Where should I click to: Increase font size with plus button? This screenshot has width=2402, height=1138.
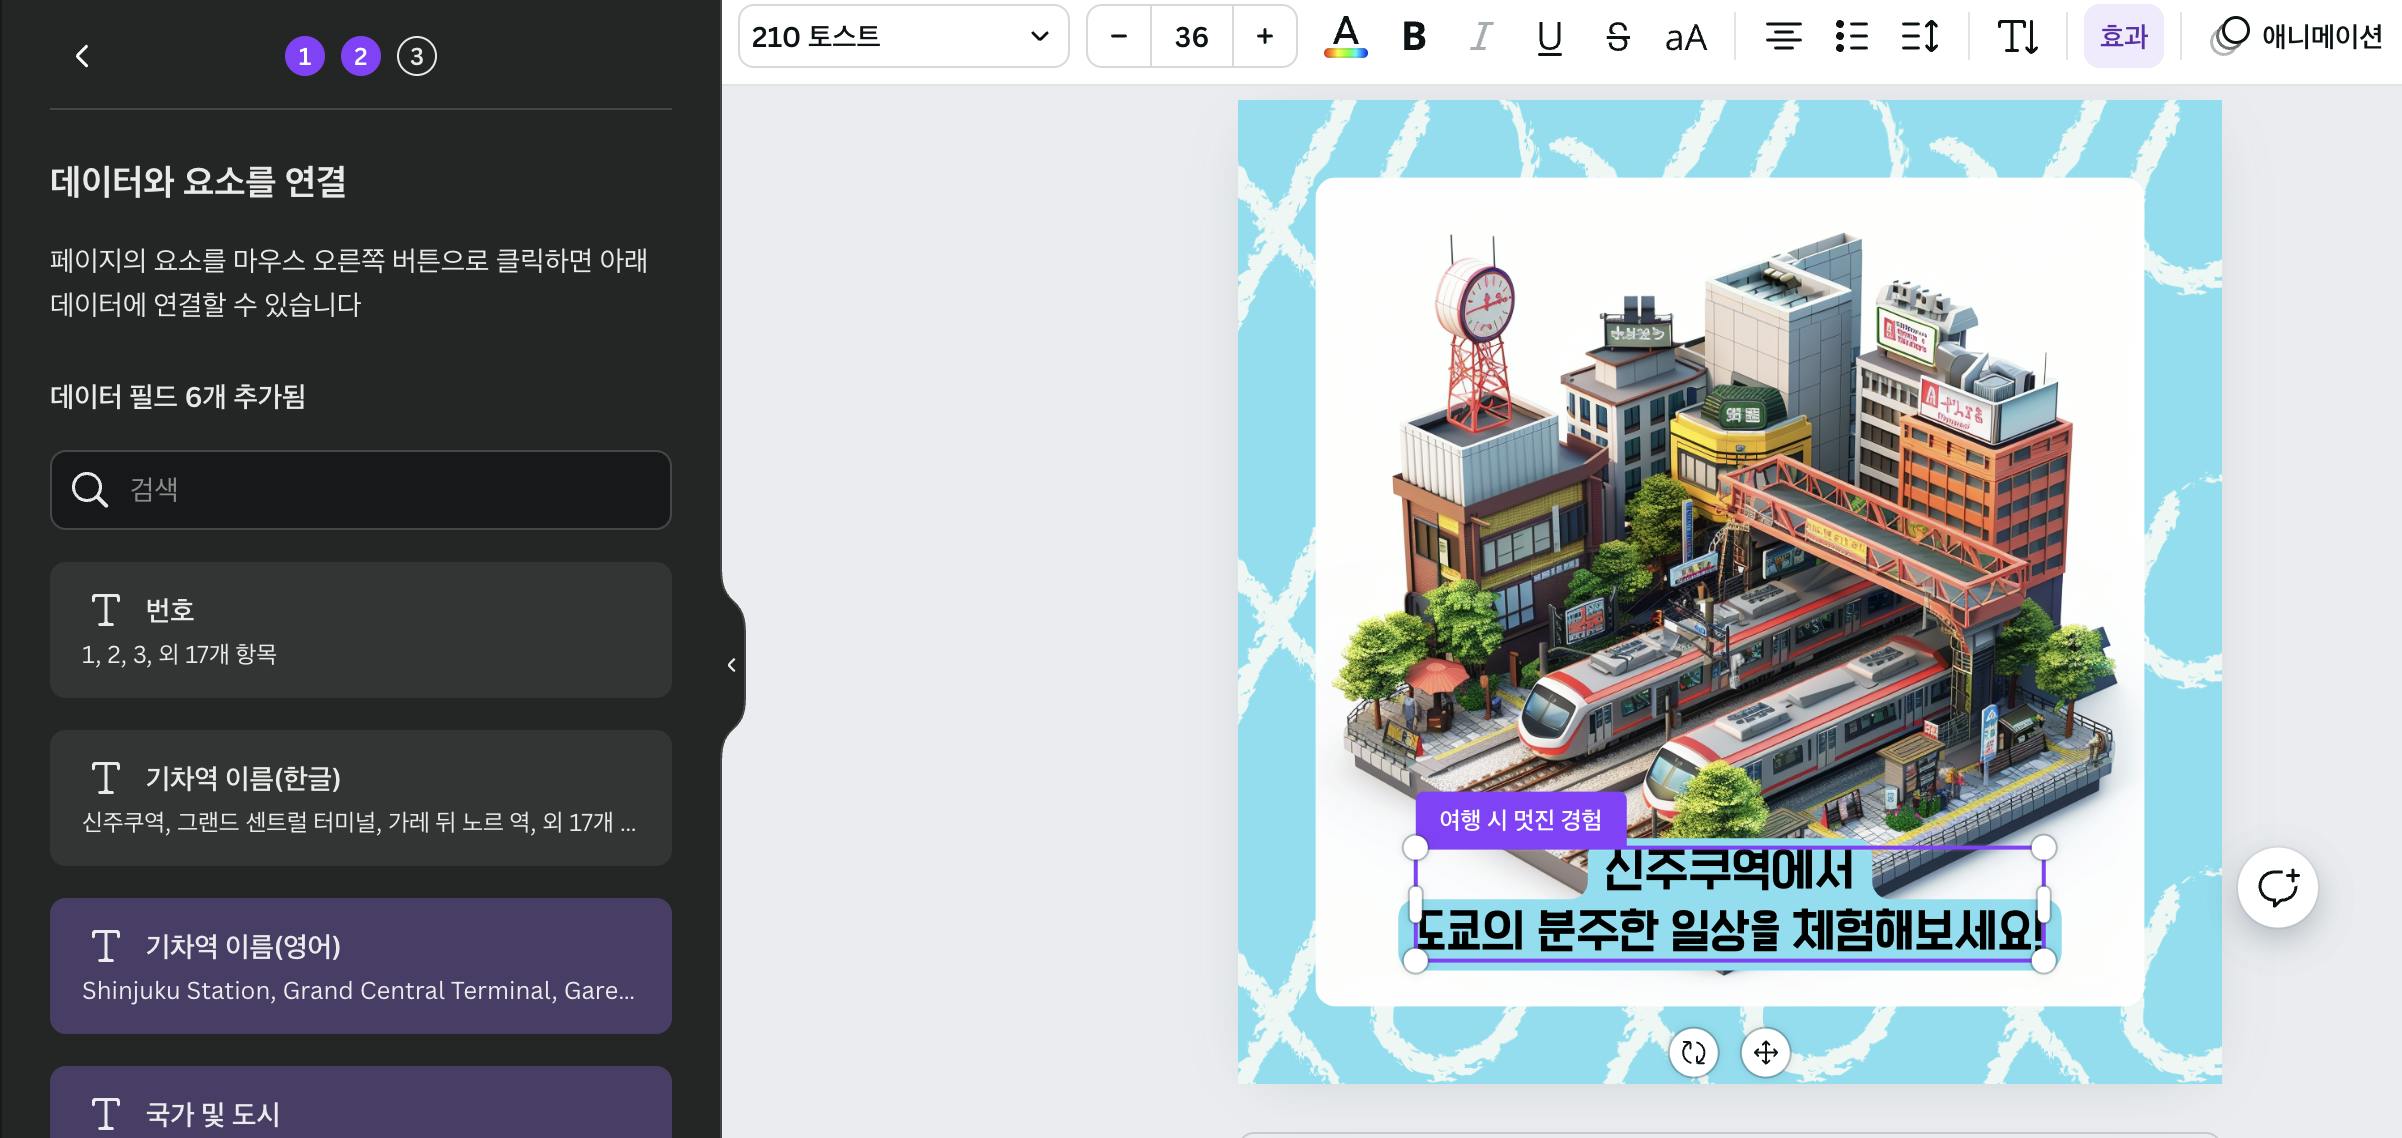click(x=1264, y=37)
